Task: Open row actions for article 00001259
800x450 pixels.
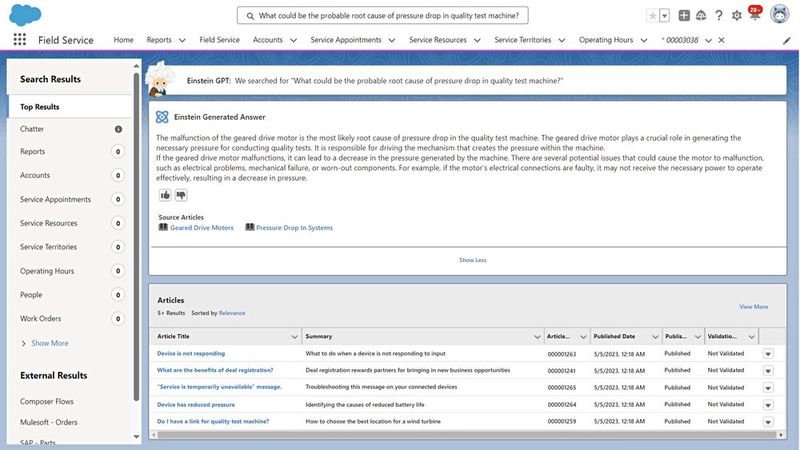Action: [768, 422]
